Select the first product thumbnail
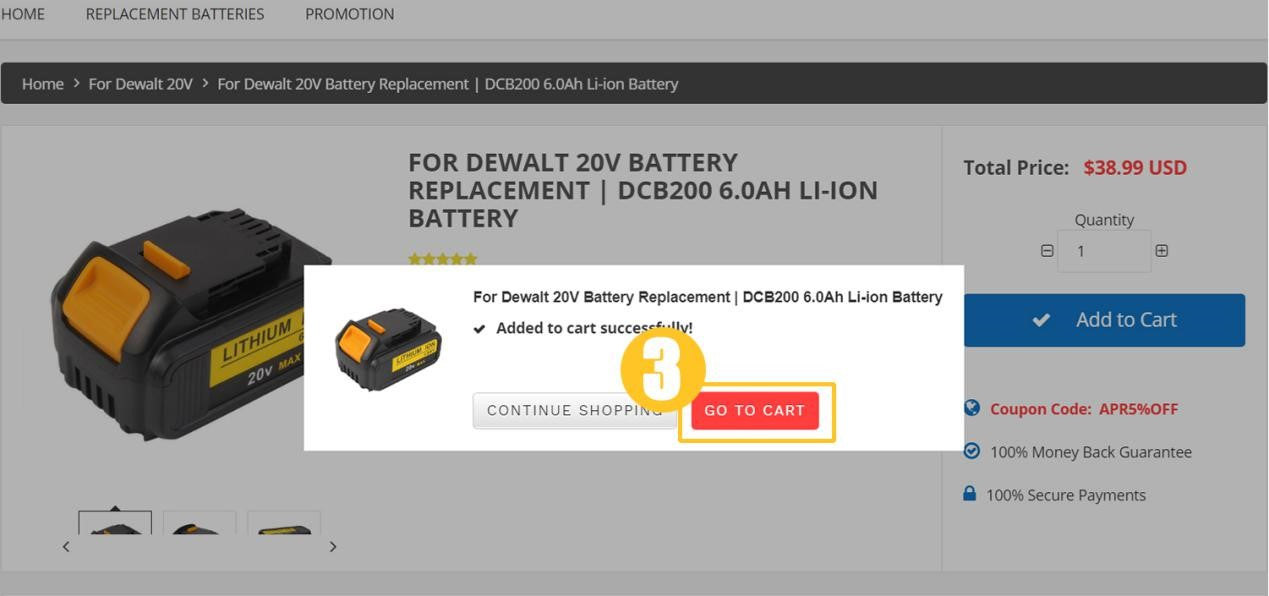The height and width of the screenshot is (596, 1269). pos(115,523)
